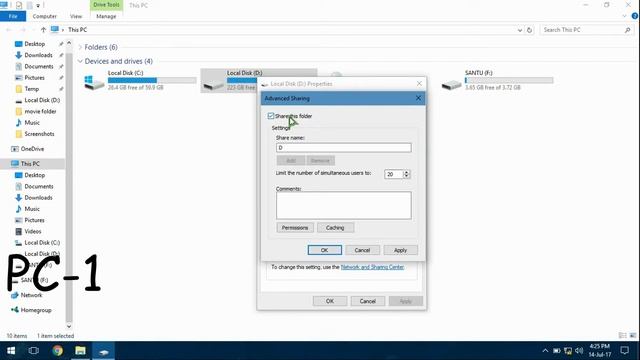Click the SANTU (F:) usage bar
Image resolution: width=640 pixels, height=360 pixels.
(509, 80)
